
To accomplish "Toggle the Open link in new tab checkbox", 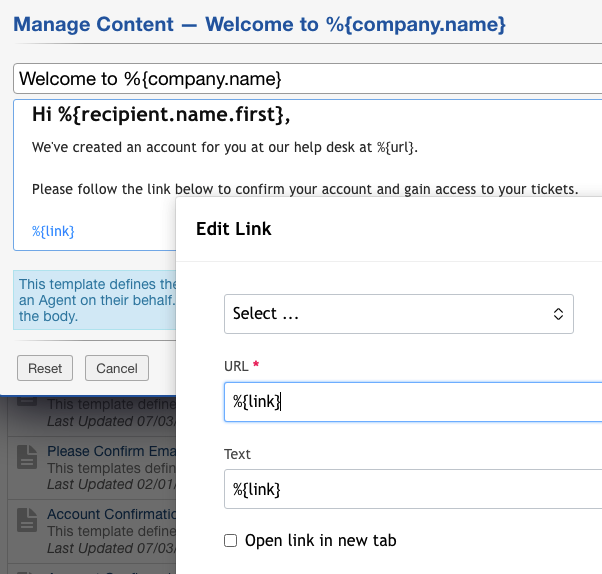I will (x=231, y=541).
